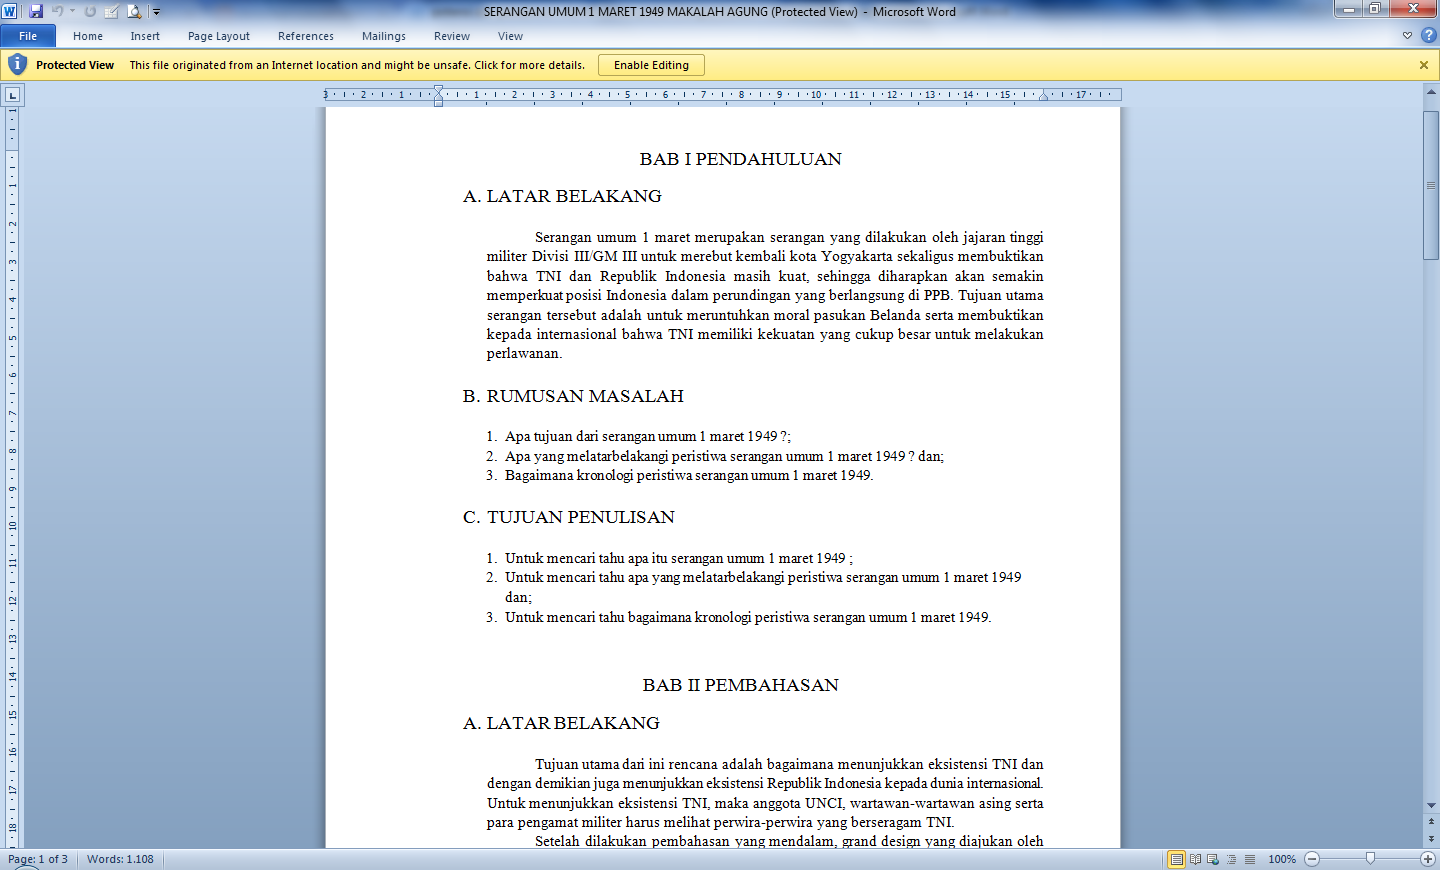Click the Protected View shield icon

[17, 64]
